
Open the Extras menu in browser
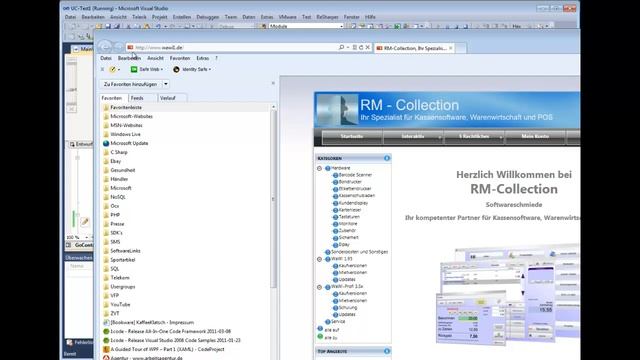(x=202, y=58)
